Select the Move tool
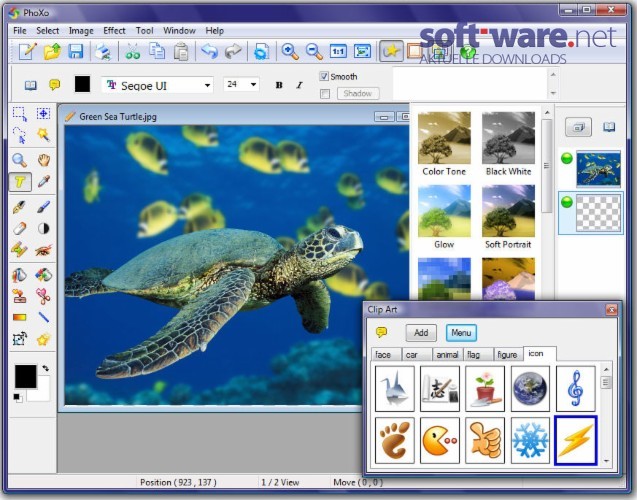The width and height of the screenshot is (637, 500). click(x=43, y=113)
